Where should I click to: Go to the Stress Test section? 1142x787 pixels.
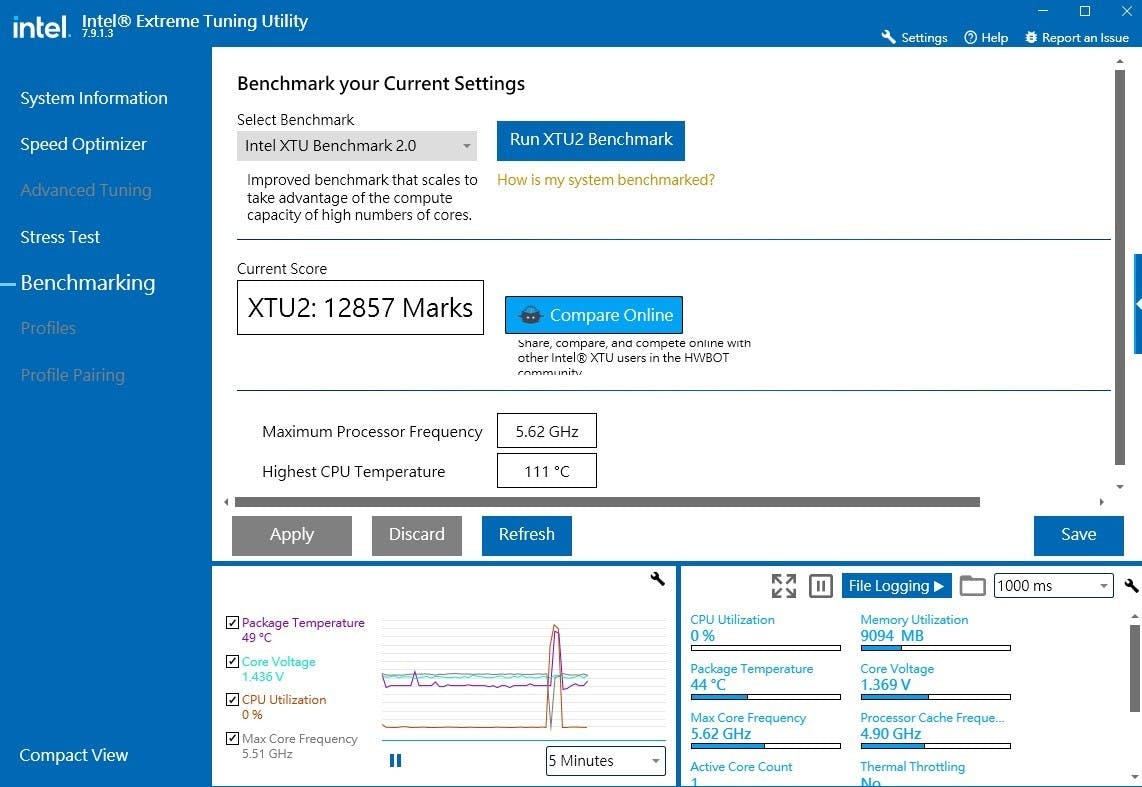(x=60, y=237)
